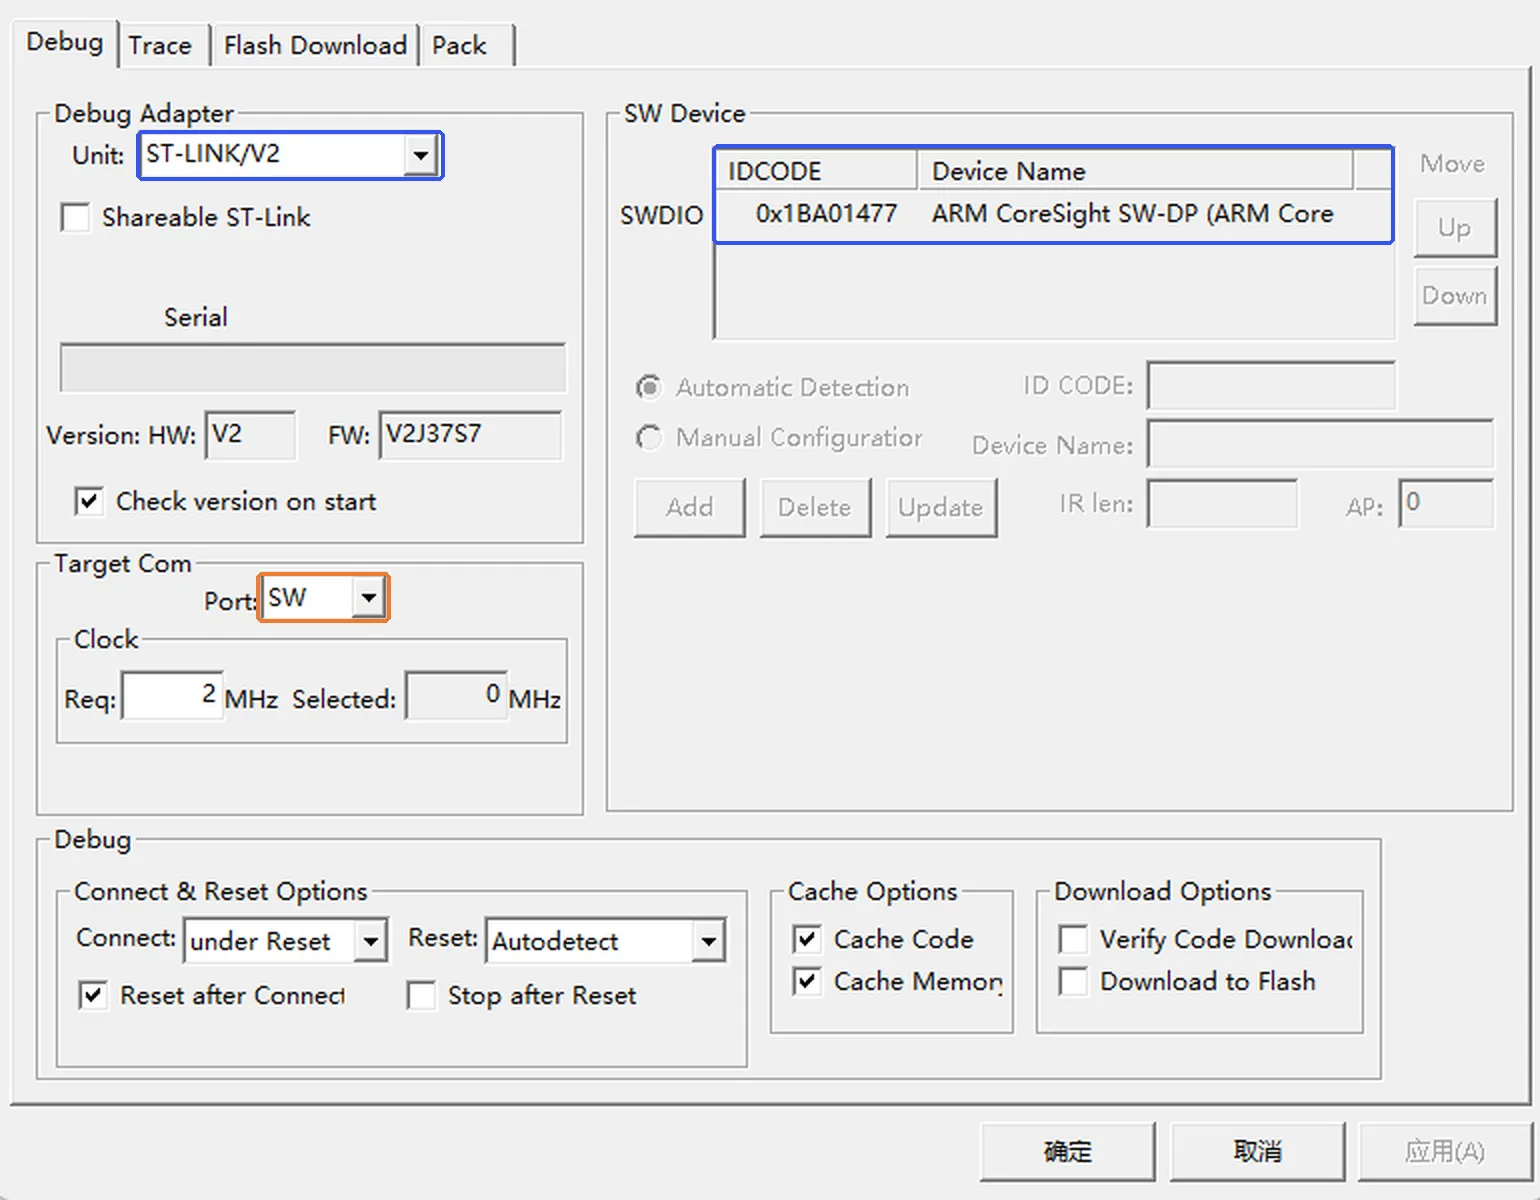Expand the Port SW dropdown

pyautogui.click(x=369, y=598)
